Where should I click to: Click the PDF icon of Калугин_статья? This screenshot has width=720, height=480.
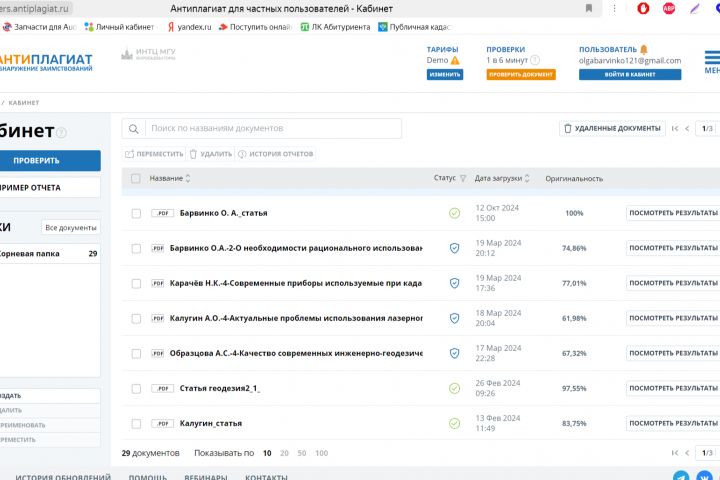coord(163,424)
